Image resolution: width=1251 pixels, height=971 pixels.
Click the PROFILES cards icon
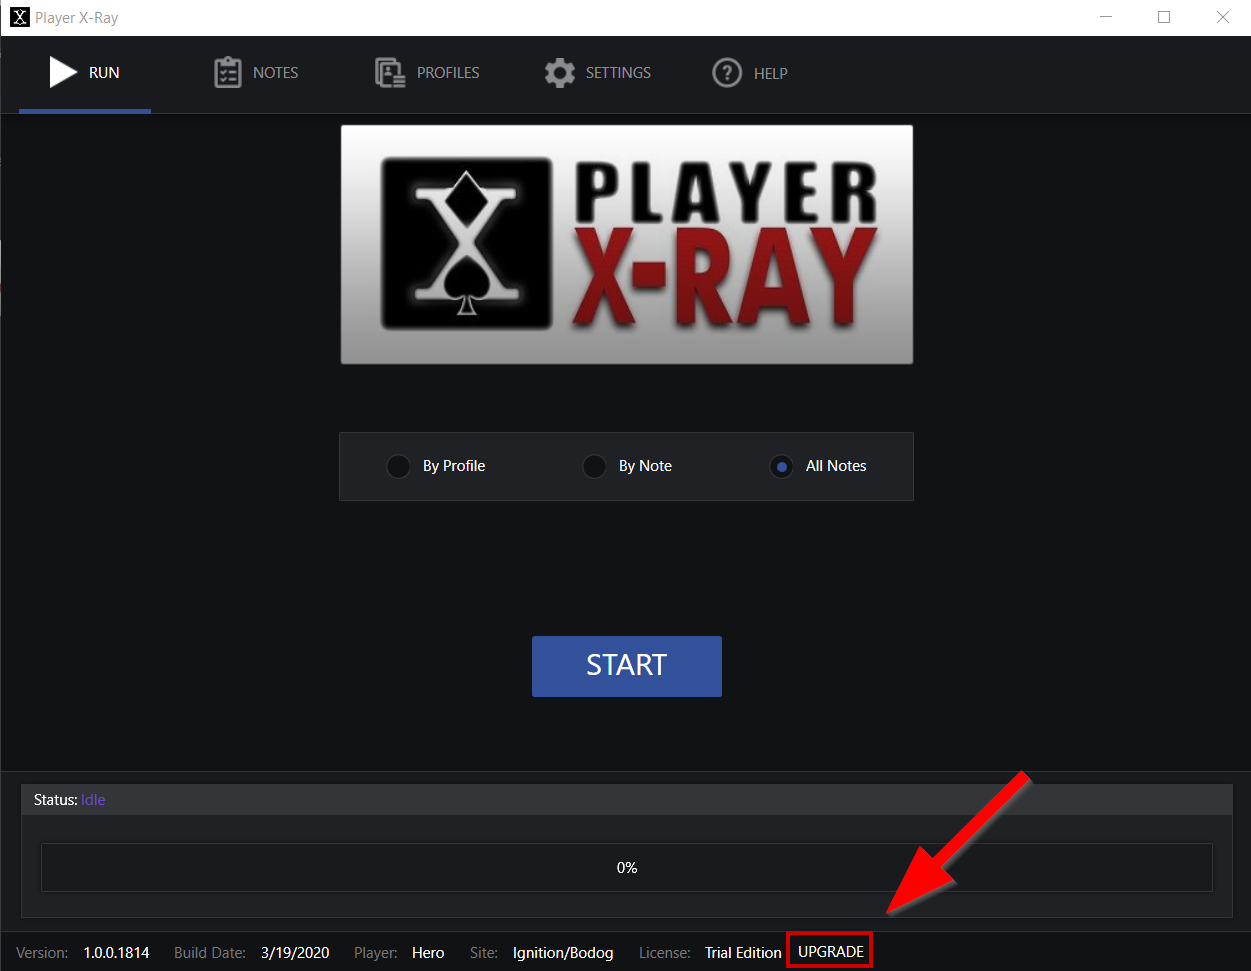pyautogui.click(x=390, y=72)
